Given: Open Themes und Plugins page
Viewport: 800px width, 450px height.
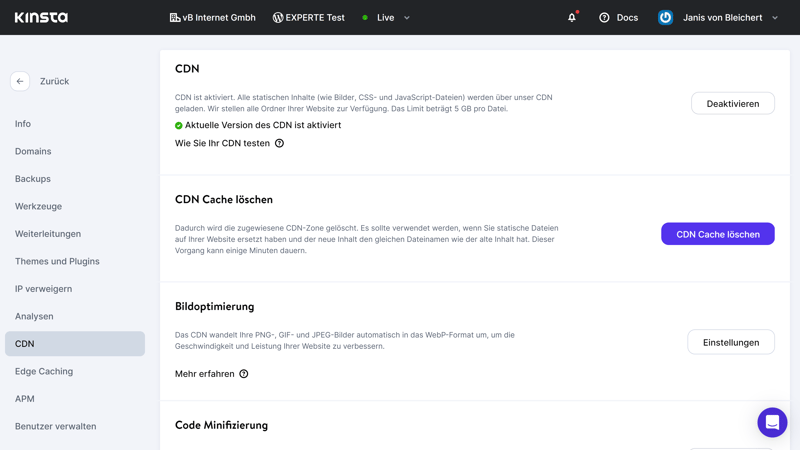Looking at the screenshot, I should point(57,261).
